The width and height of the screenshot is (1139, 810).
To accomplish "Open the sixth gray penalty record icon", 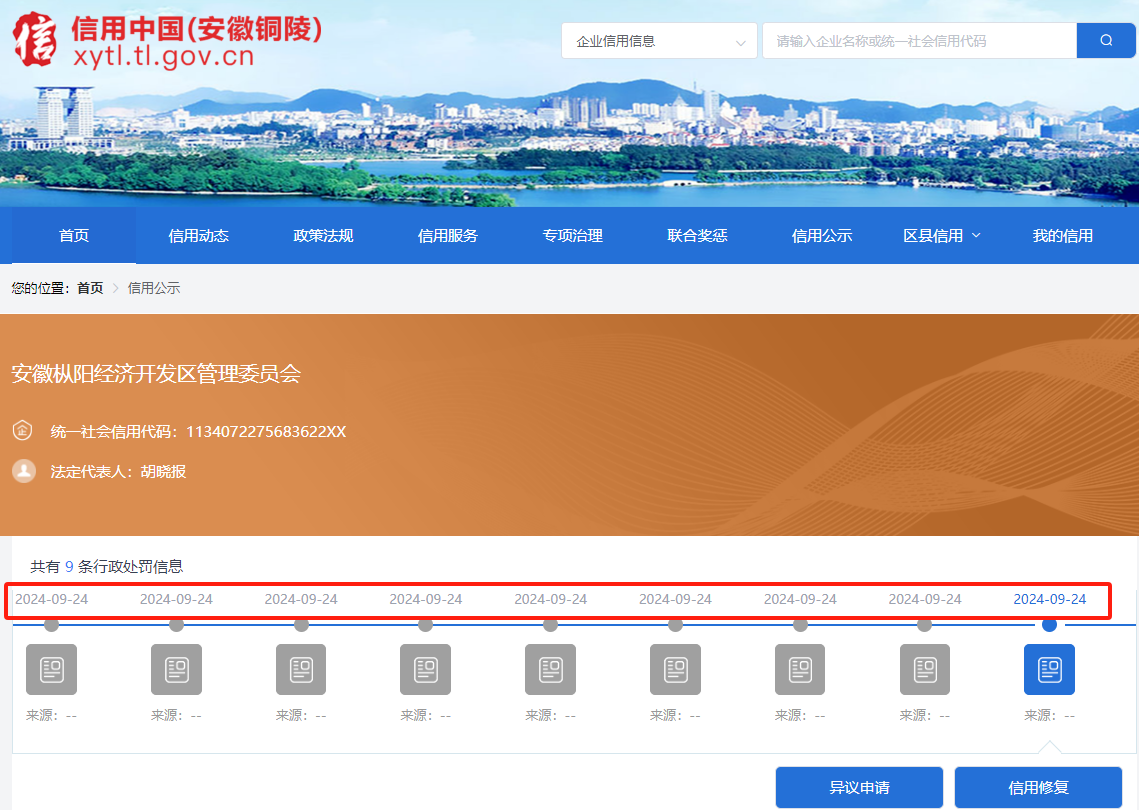I will coord(675,669).
